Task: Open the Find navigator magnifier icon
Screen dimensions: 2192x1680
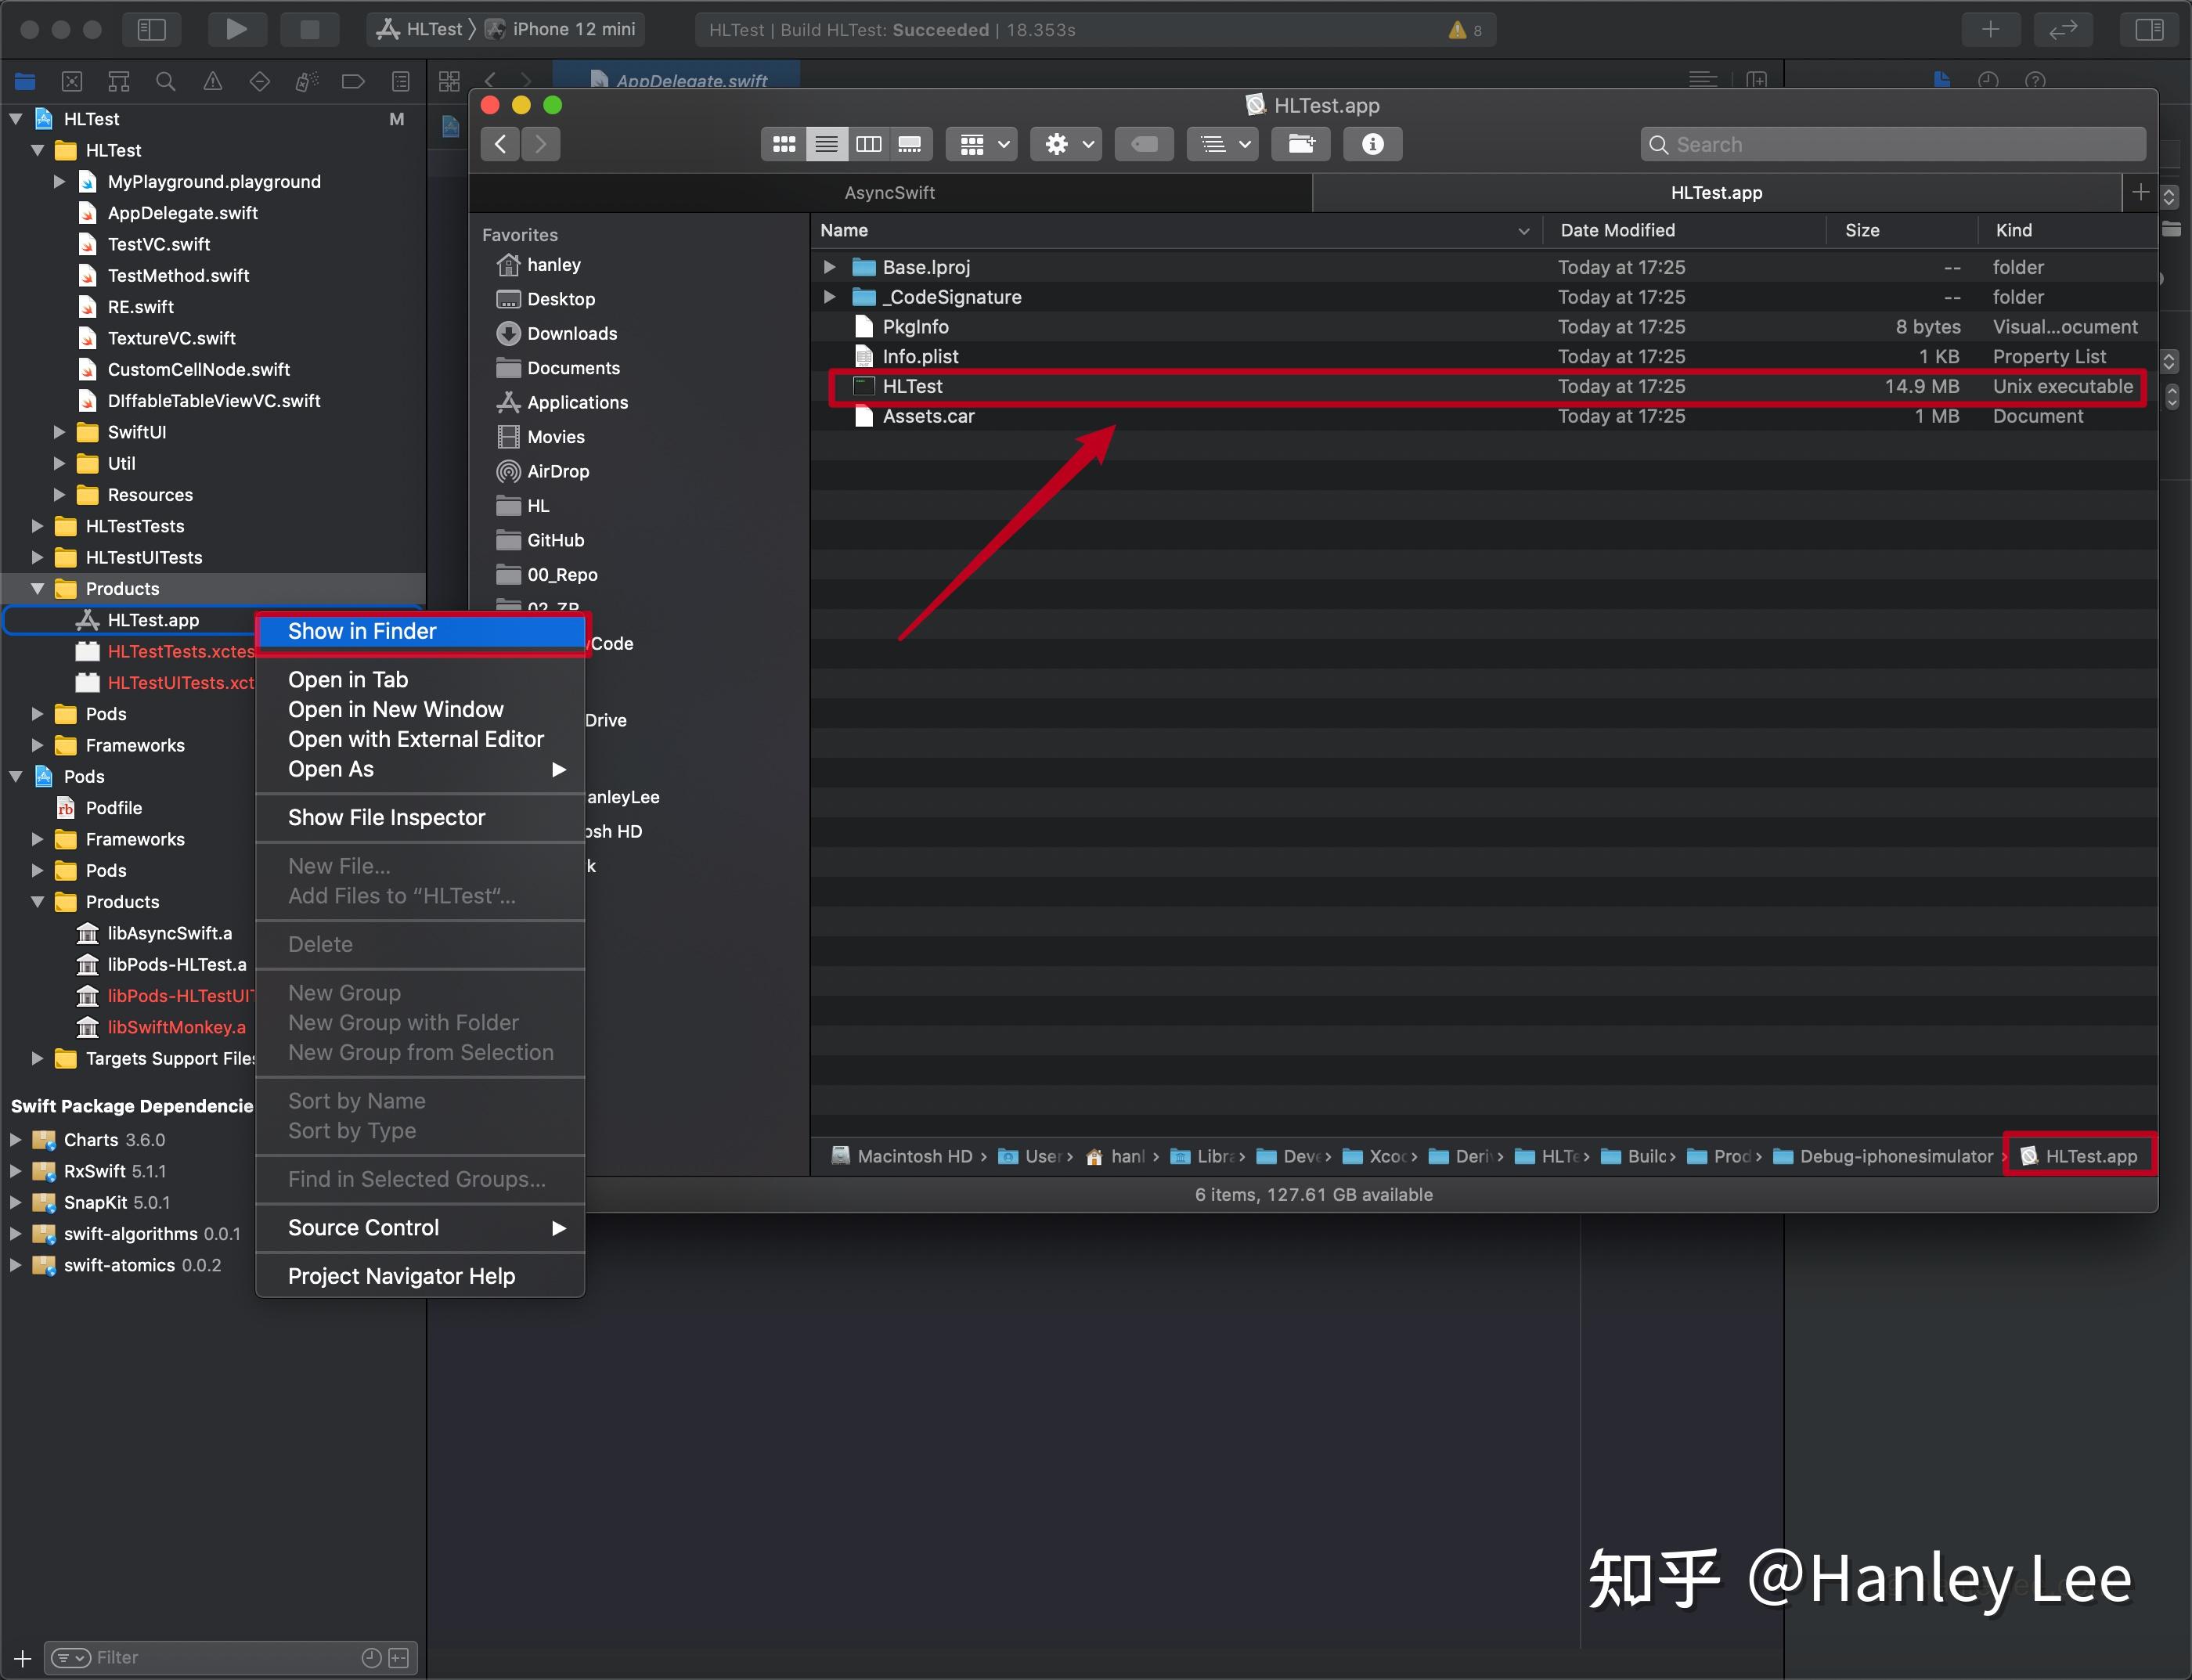Action: pos(166,81)
